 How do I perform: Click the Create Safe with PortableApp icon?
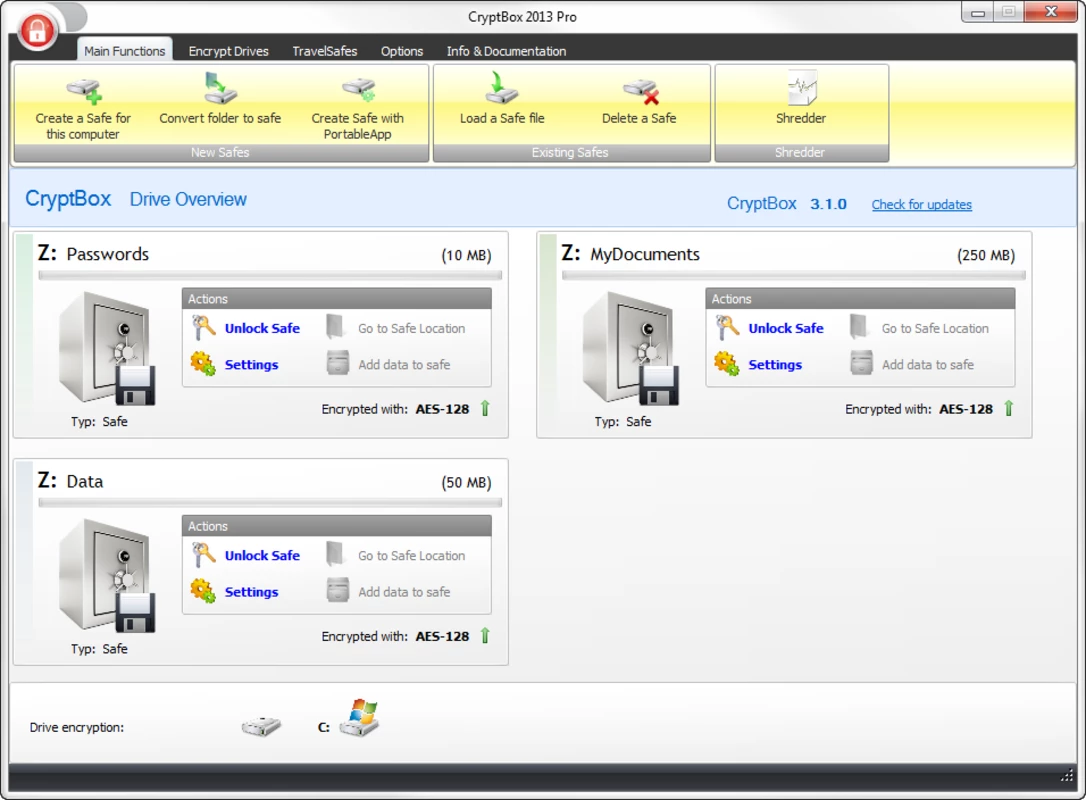(358, 90)
